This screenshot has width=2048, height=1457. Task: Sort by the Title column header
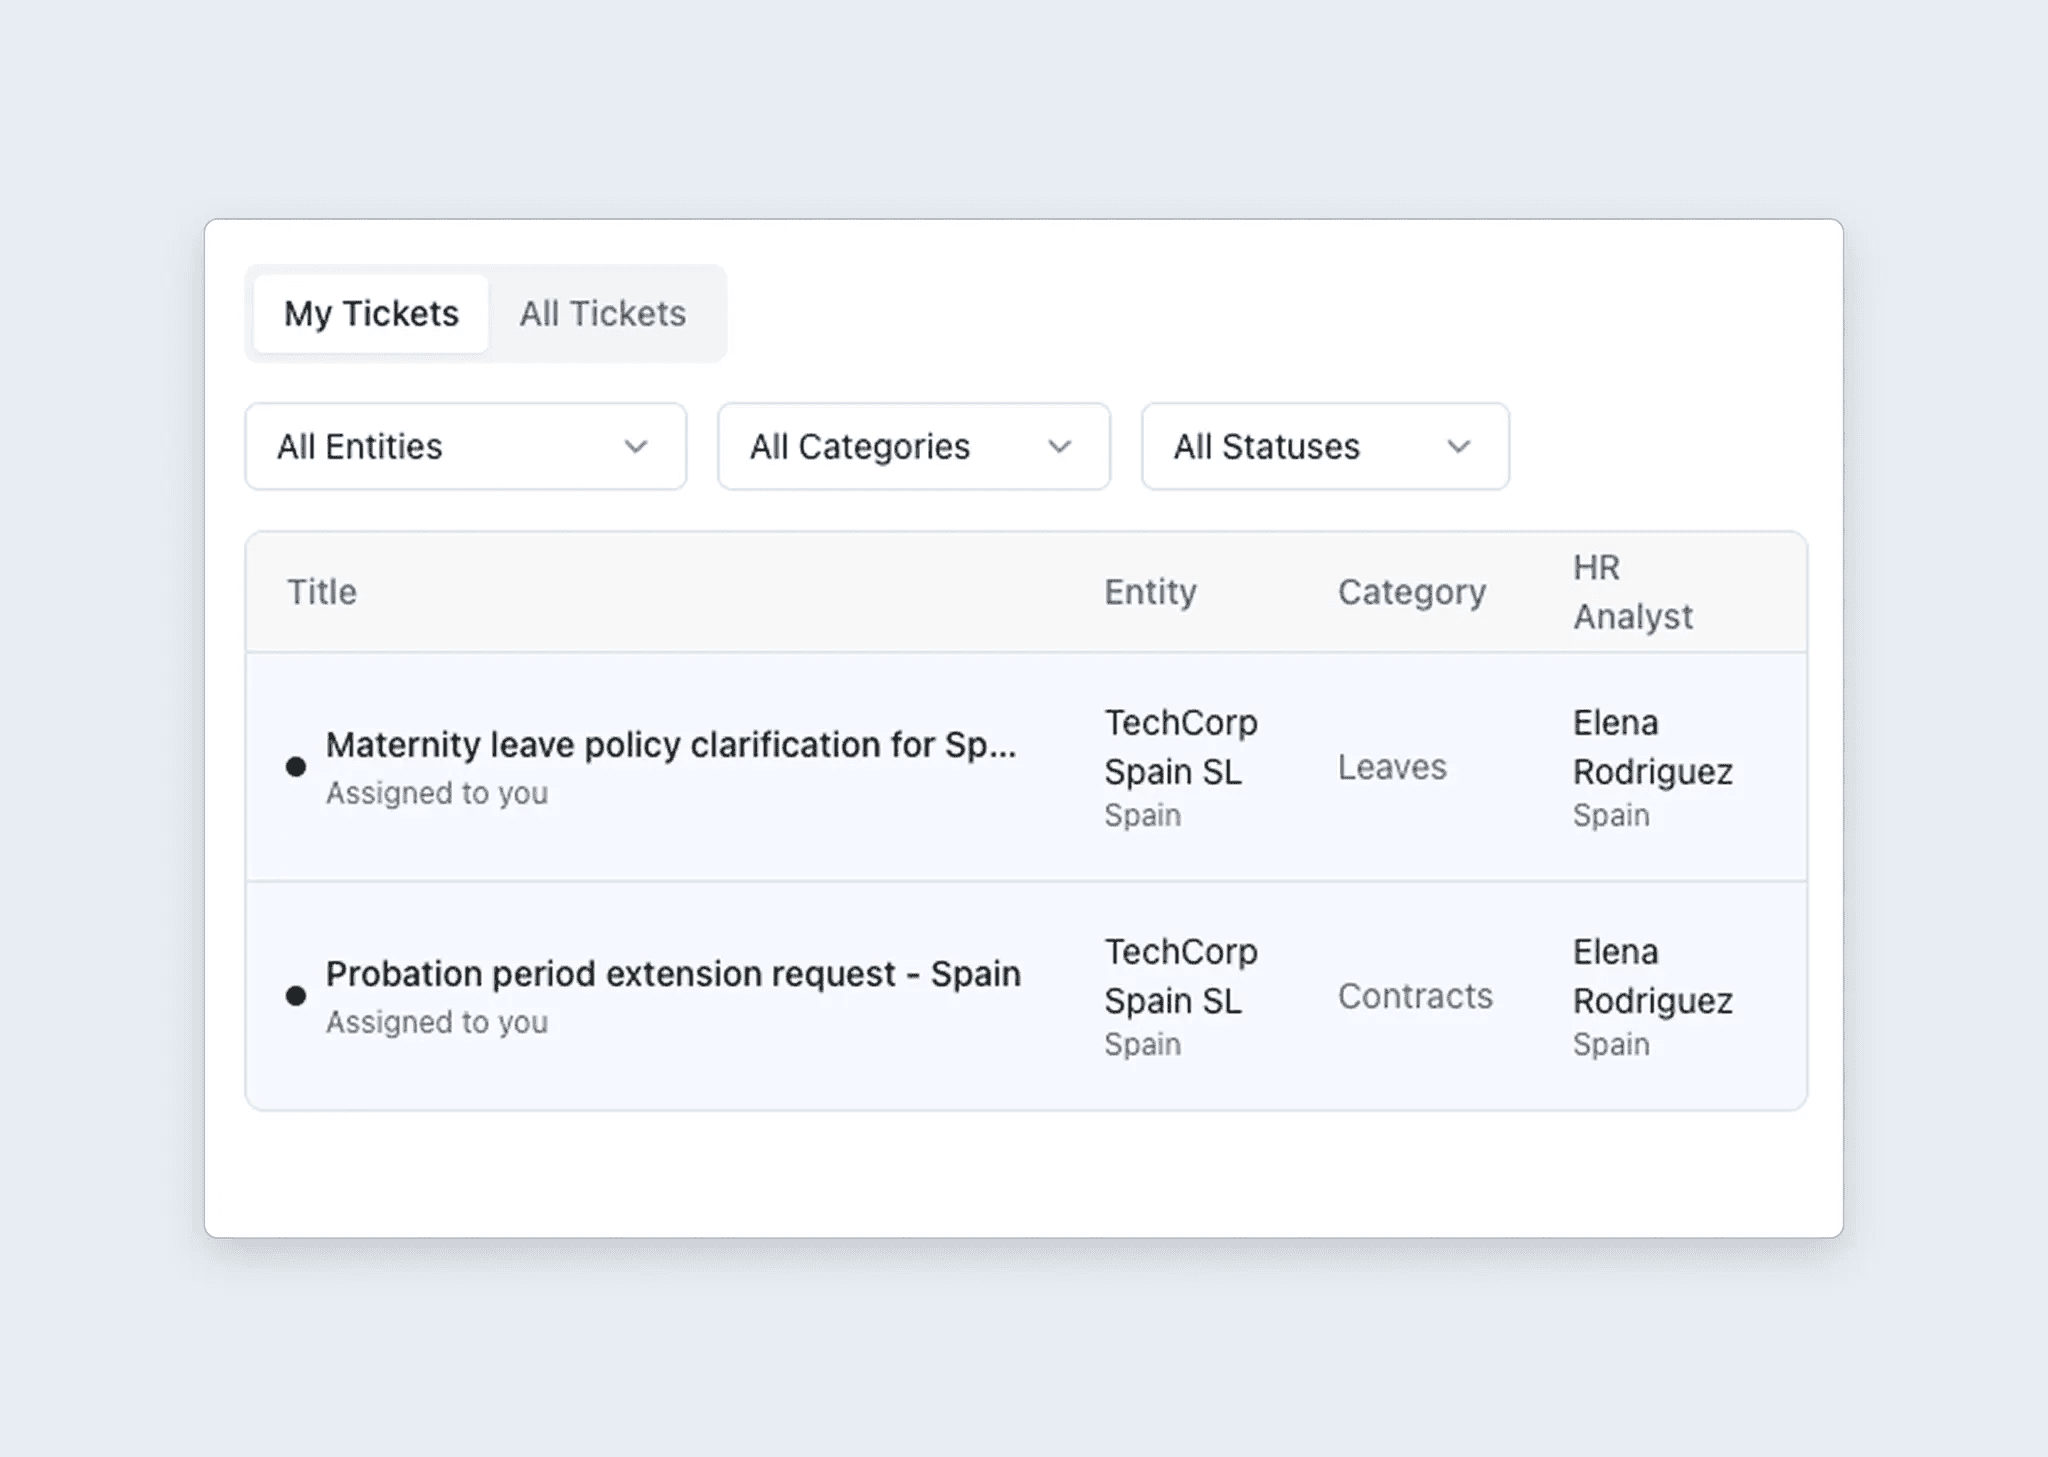322,592
